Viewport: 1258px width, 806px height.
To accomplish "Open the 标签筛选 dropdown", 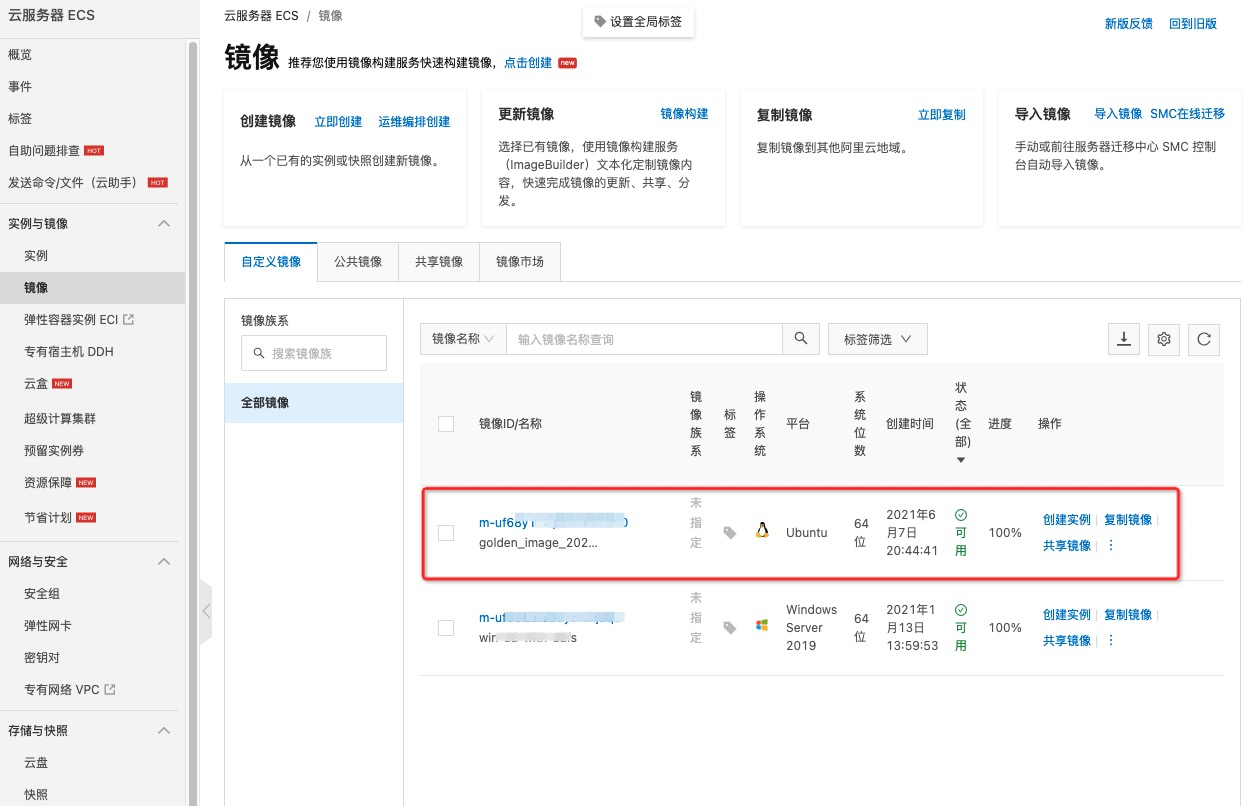I will pos(878,339).
